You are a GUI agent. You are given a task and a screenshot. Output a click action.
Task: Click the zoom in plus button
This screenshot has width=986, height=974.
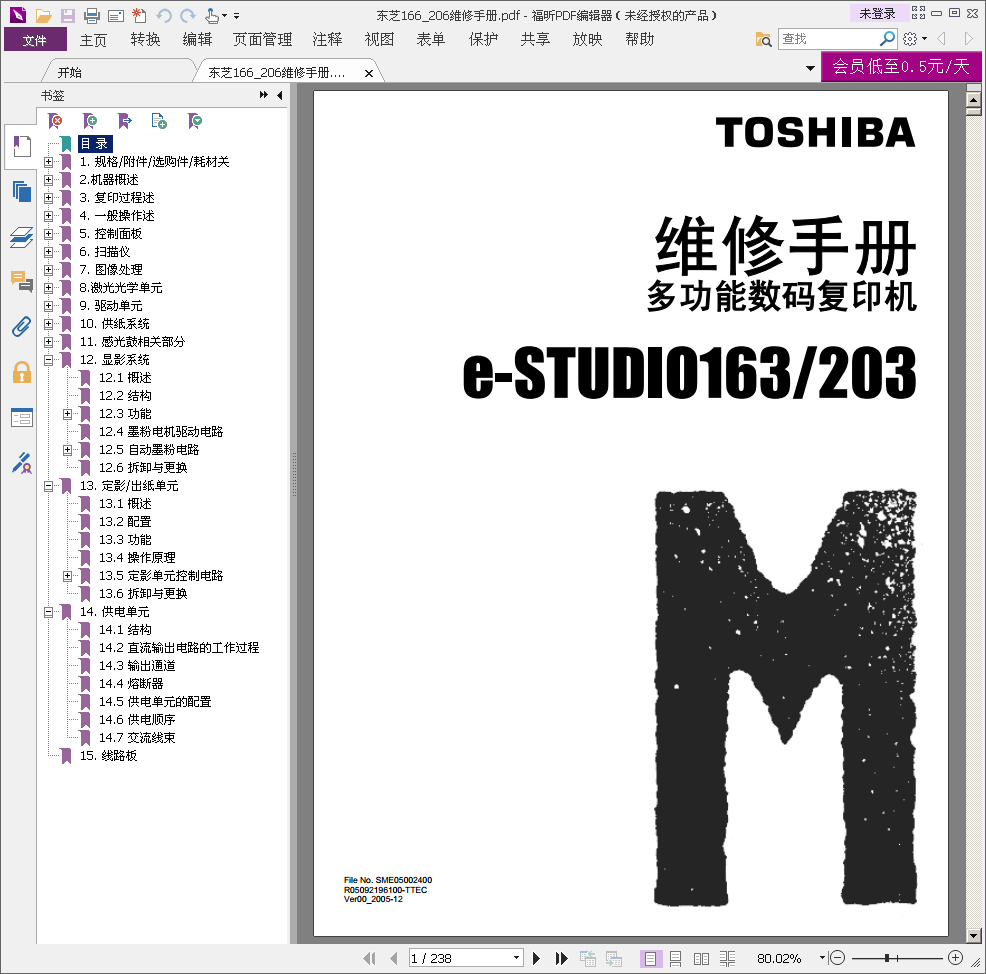tap(955, 958)
